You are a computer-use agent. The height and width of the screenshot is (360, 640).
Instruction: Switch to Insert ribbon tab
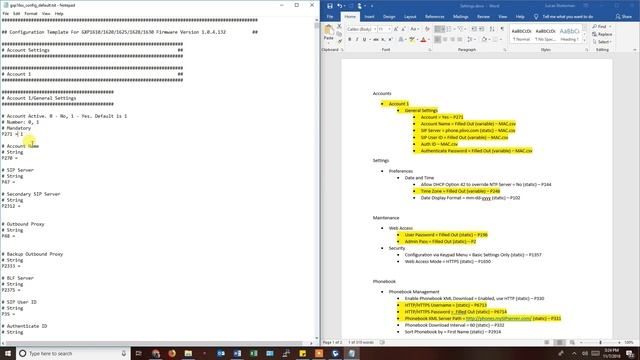pyautogui.click(x=369, y=17)
